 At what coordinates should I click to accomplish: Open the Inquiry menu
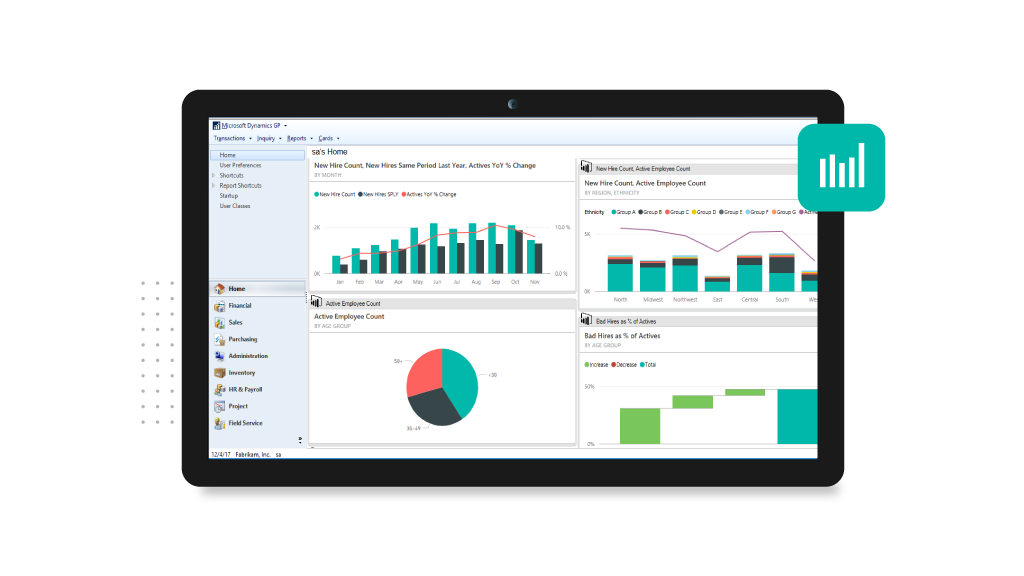266,138
